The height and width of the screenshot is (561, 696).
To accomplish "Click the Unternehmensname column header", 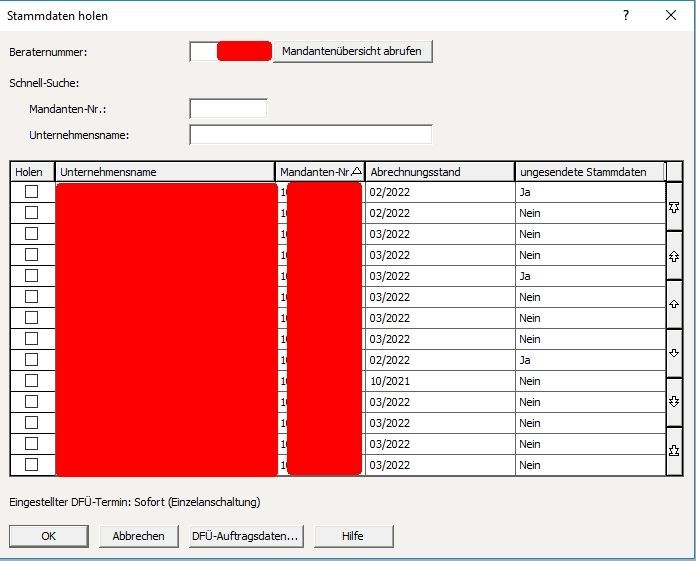I will point(165,172).
